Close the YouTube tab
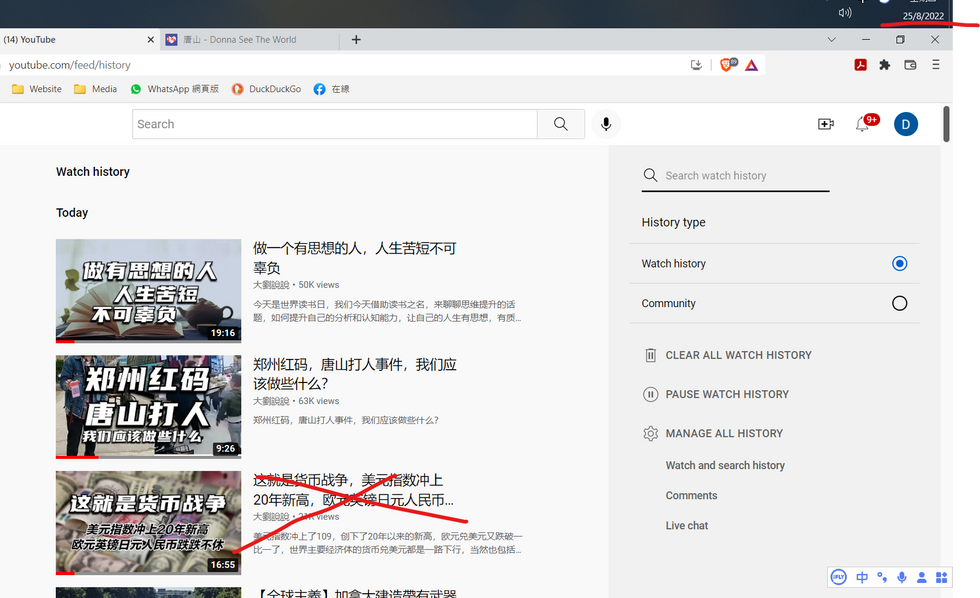The width and height of the screenshot is (980, 598). point(151,39)
